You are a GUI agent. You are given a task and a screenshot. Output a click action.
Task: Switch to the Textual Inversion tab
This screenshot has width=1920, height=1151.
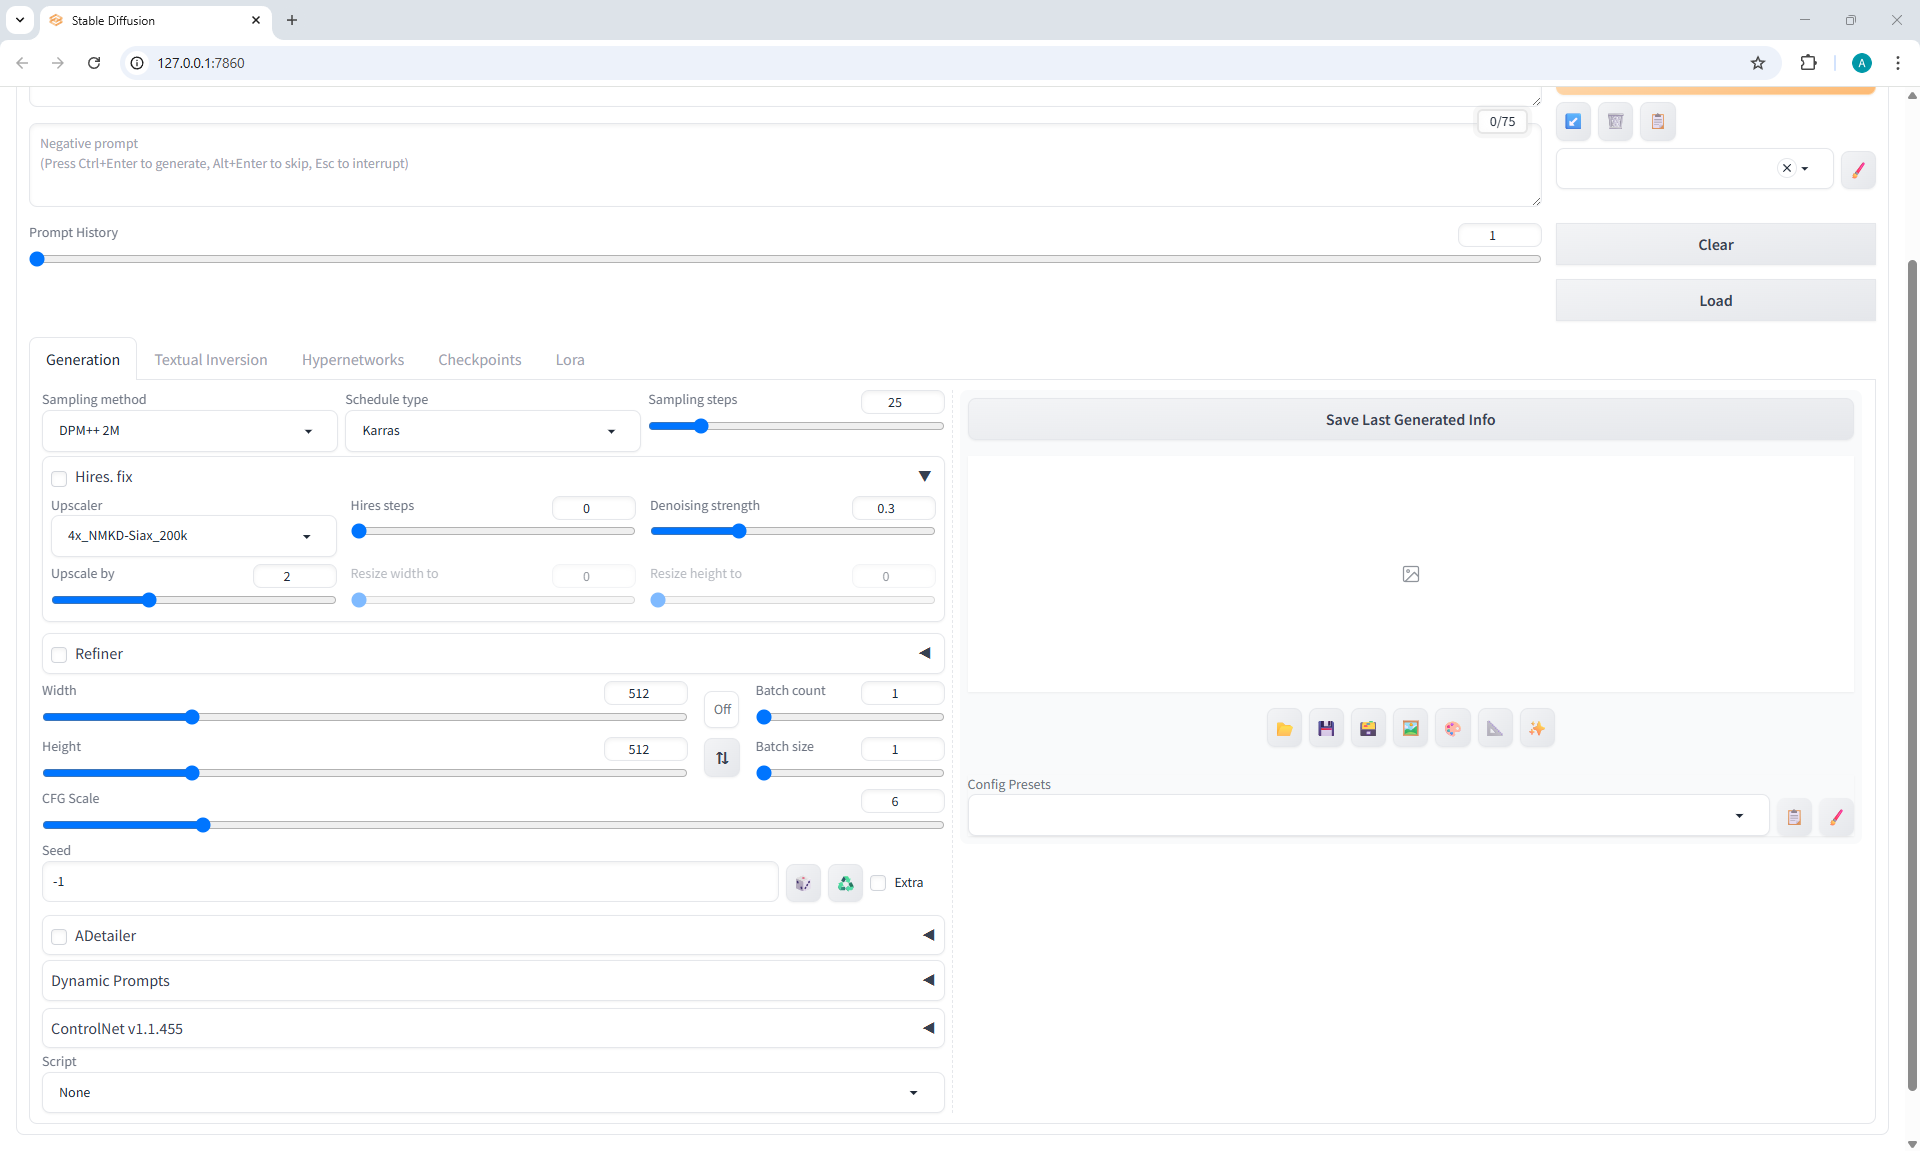(x=210, y=360)
